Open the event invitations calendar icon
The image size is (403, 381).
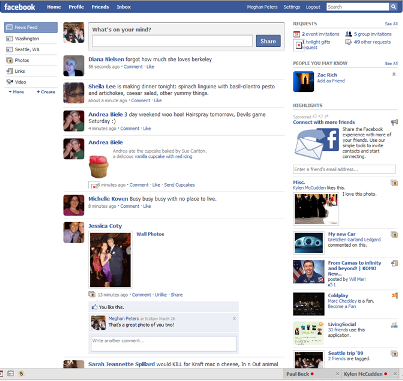pos(296,34)
